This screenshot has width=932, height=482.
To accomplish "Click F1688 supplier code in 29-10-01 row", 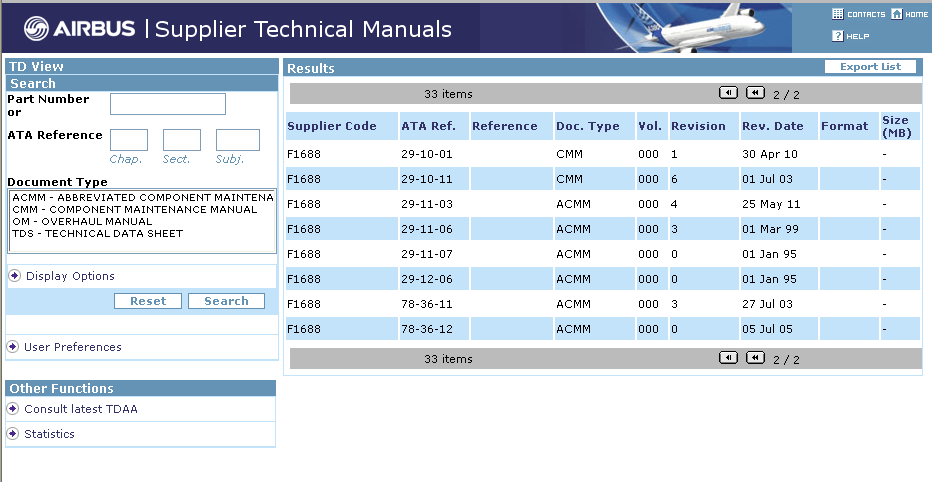I will click(304, 154).
